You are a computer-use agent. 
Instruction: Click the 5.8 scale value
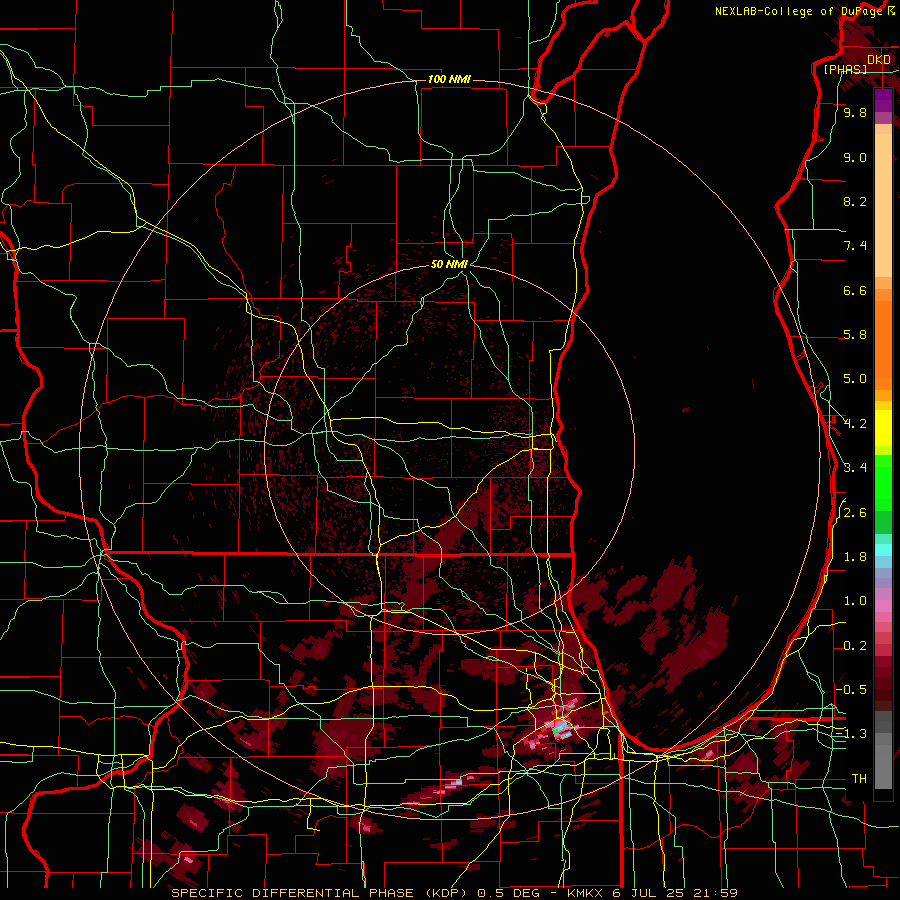(x=855, y=335)
